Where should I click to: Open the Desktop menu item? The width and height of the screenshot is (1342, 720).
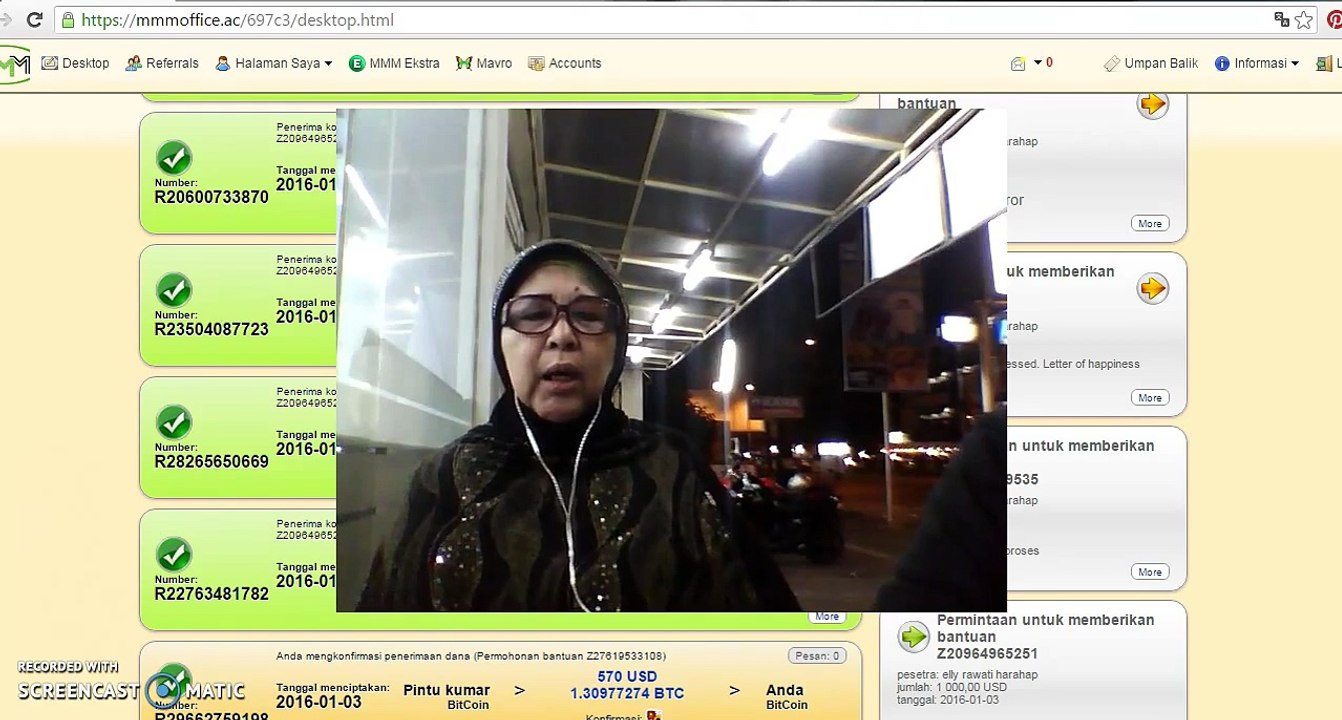(x=75, y=63)
